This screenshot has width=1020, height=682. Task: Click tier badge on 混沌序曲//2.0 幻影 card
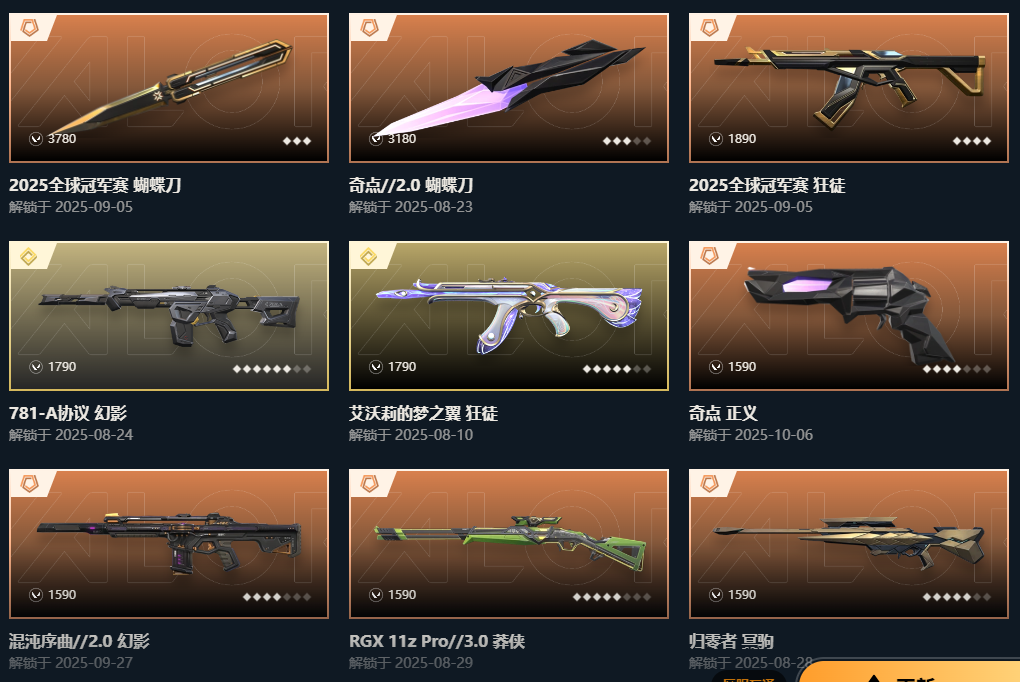(x=29, y=484)
